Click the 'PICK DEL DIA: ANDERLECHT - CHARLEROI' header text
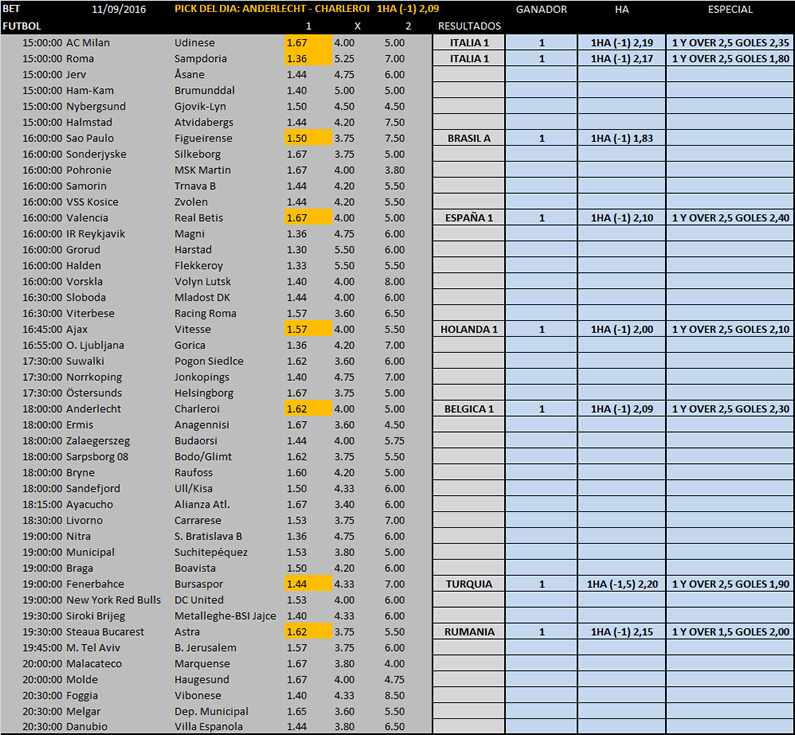 coord(272,9)
